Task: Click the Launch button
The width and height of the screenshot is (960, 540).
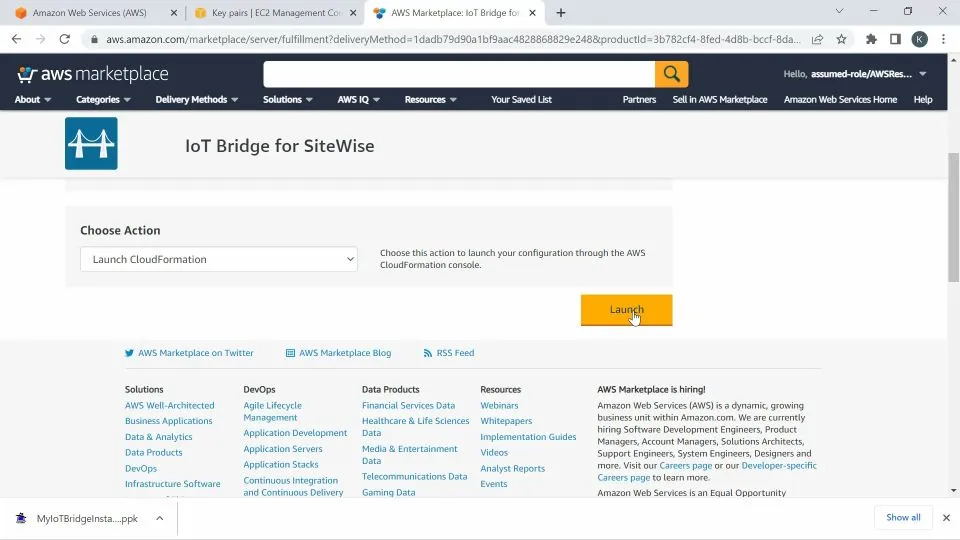Action: (626, 310)
